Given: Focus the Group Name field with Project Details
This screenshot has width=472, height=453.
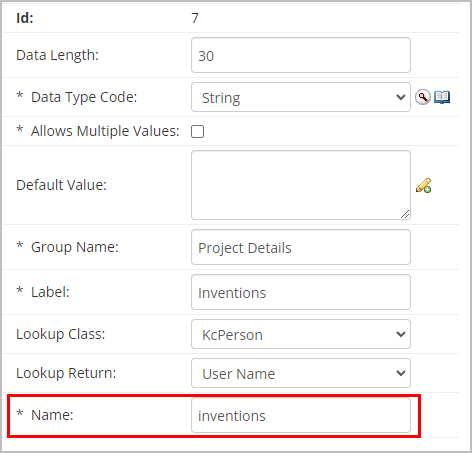Looking at the screenshot, I should click(301, 247).
